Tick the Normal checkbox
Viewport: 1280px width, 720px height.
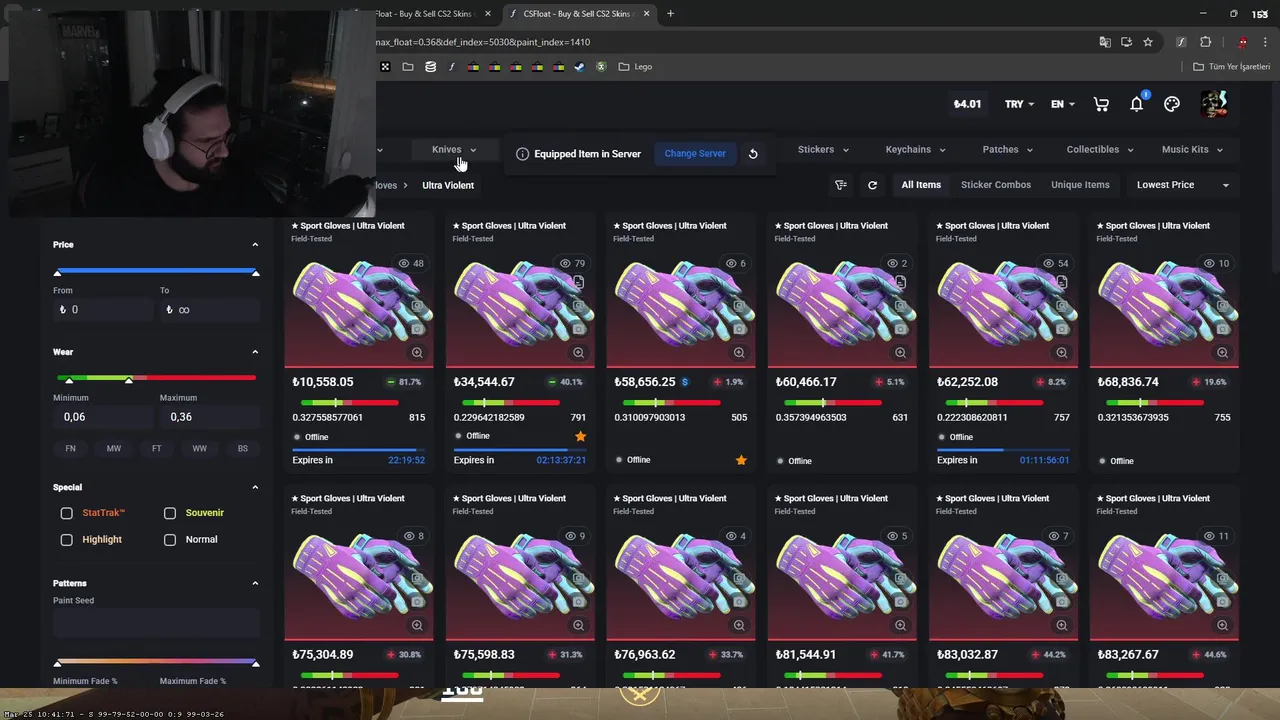pyautogui.click(x=170, y=540)
